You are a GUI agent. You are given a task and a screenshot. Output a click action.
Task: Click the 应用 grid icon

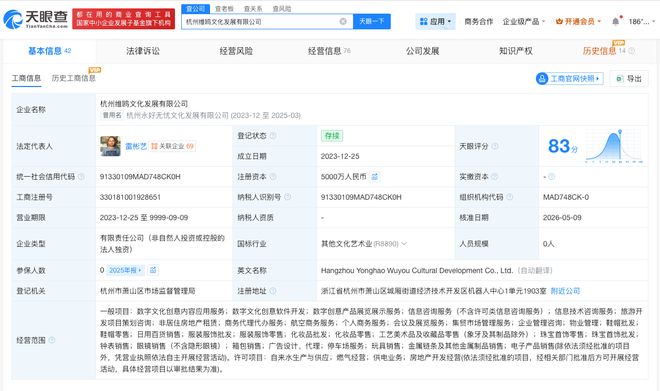[423, 21]
